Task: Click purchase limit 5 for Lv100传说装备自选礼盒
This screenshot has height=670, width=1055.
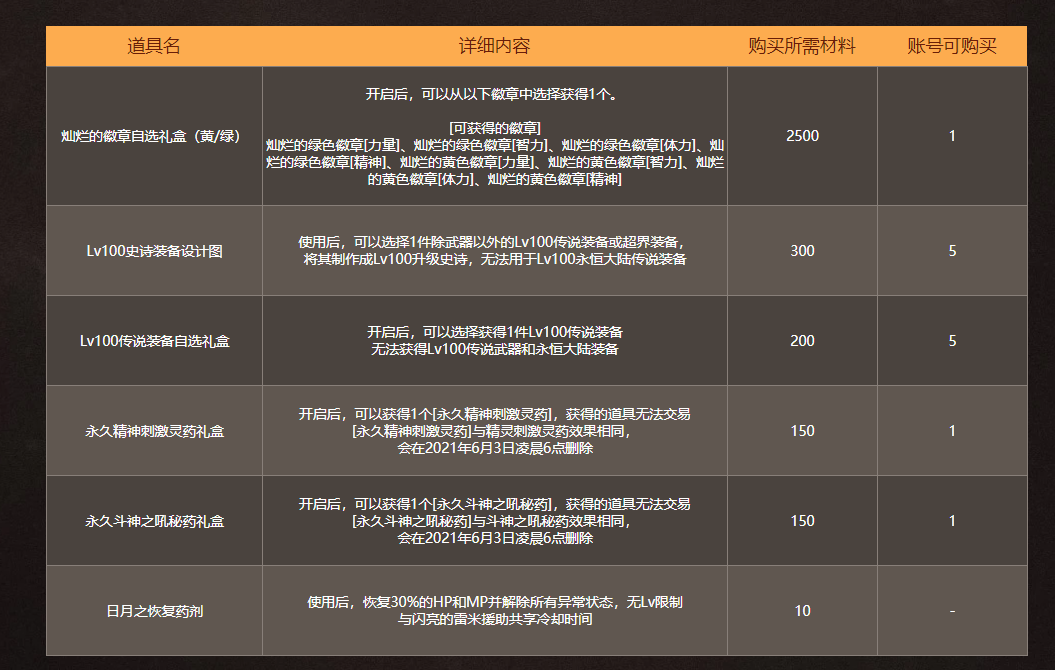Action: 952,341
